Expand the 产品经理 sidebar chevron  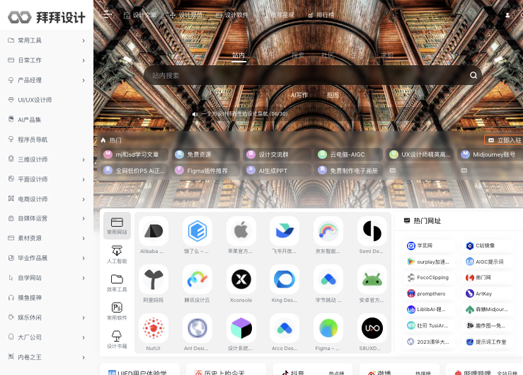[83, 80]
